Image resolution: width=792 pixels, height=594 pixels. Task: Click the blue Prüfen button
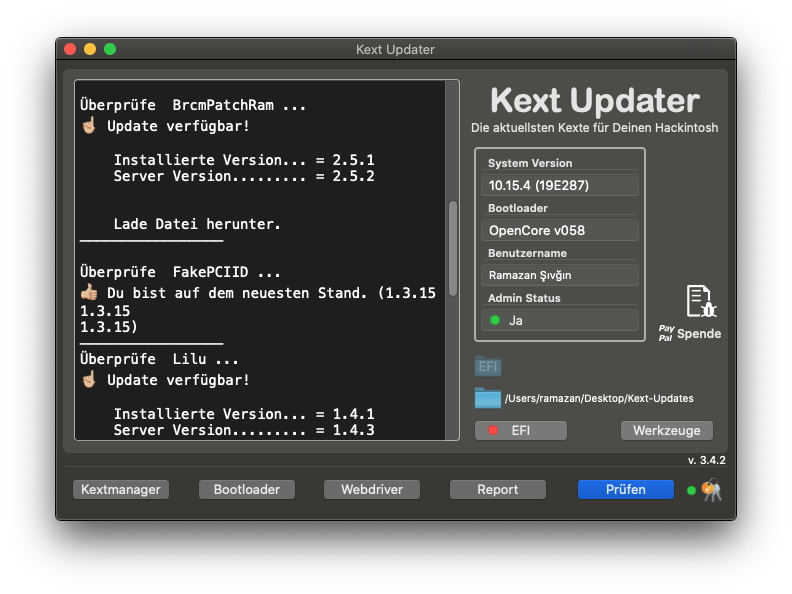[625, 489]
